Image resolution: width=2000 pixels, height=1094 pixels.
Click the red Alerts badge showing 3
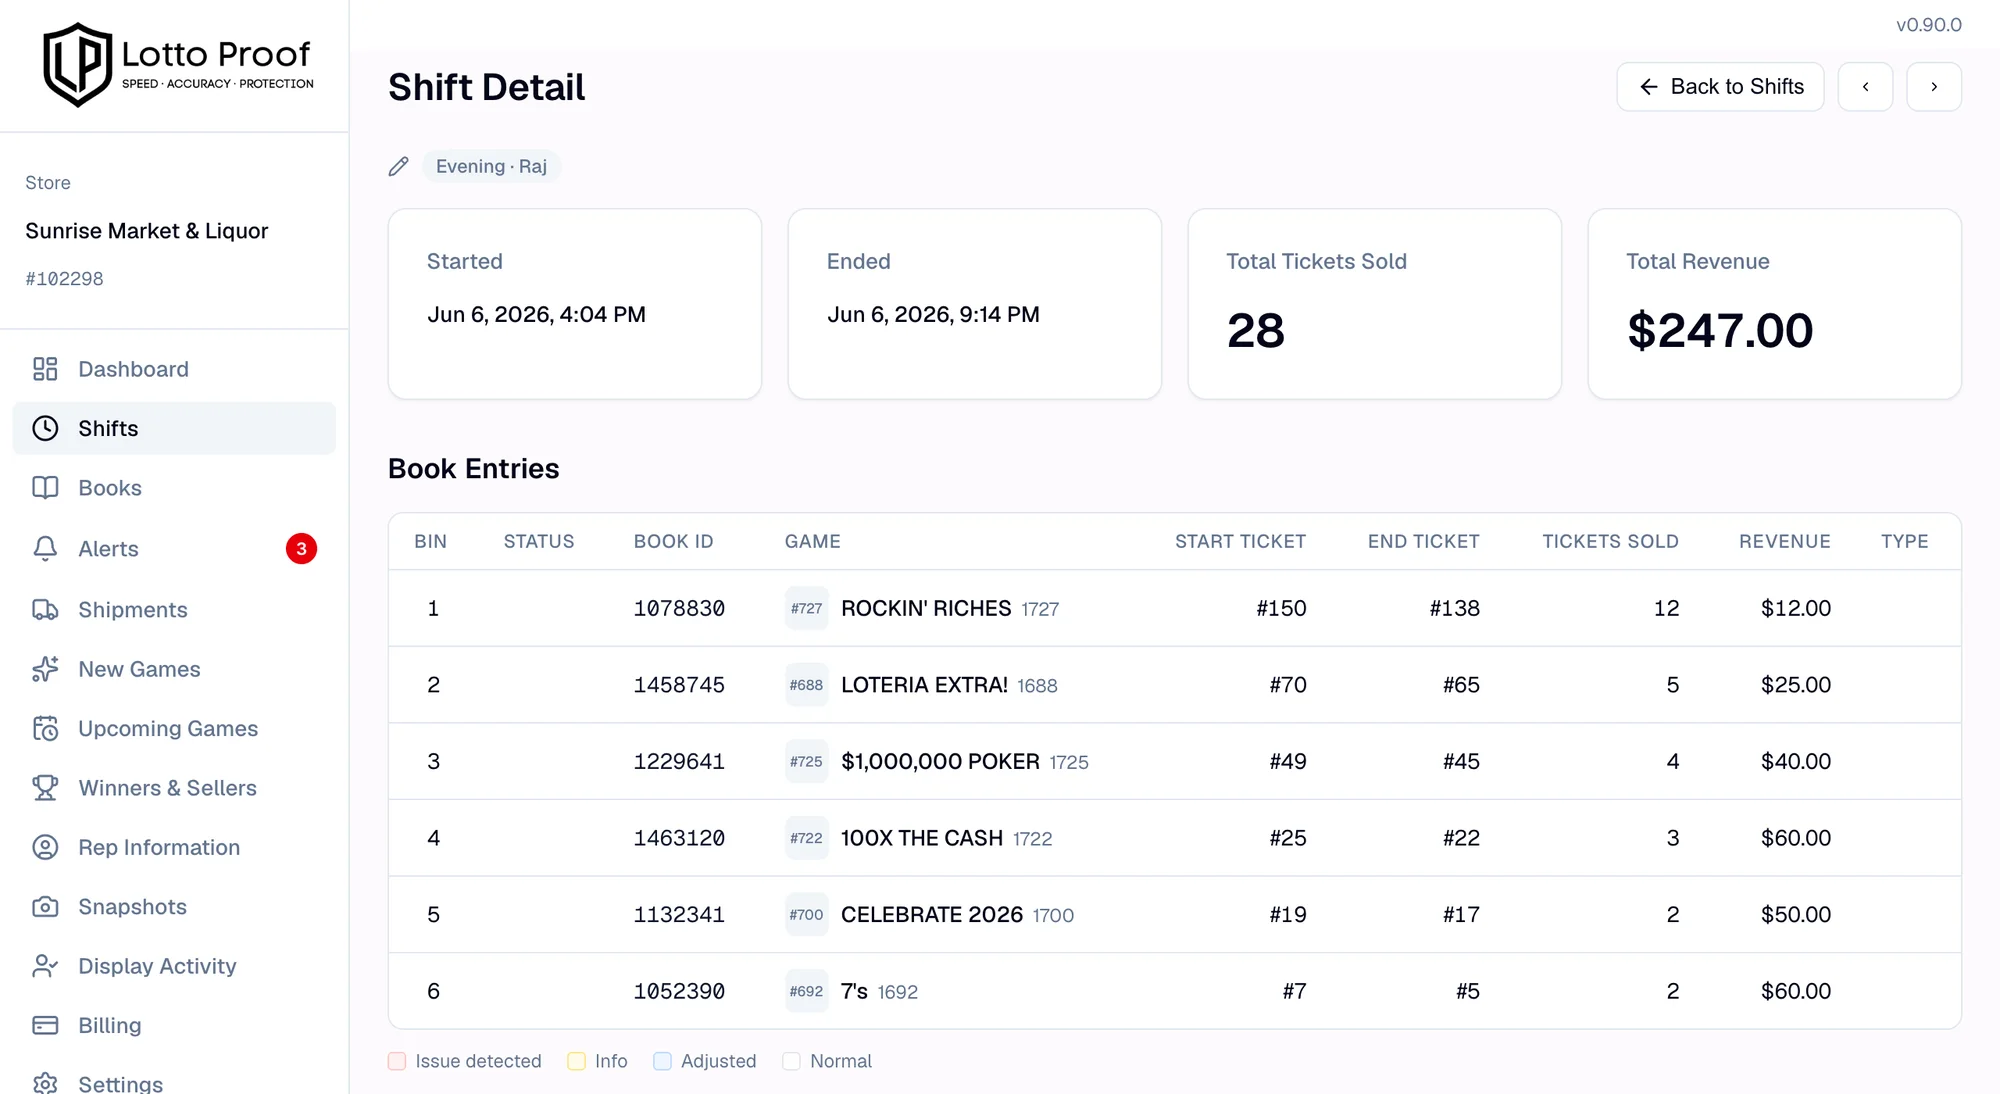pos(301,548)
